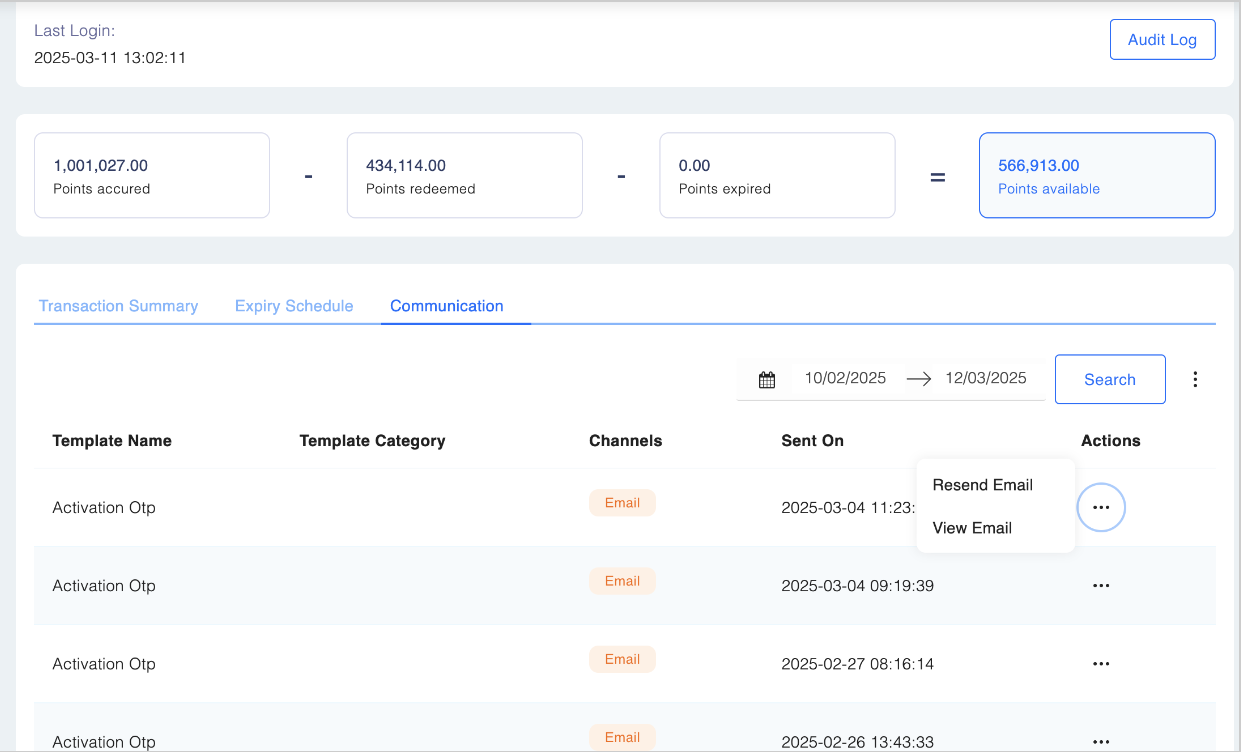Click the Points available card
Image resolution: width=1242 pixels, height=752 pixels.
pyautogui.click(x=1097, y=175)
